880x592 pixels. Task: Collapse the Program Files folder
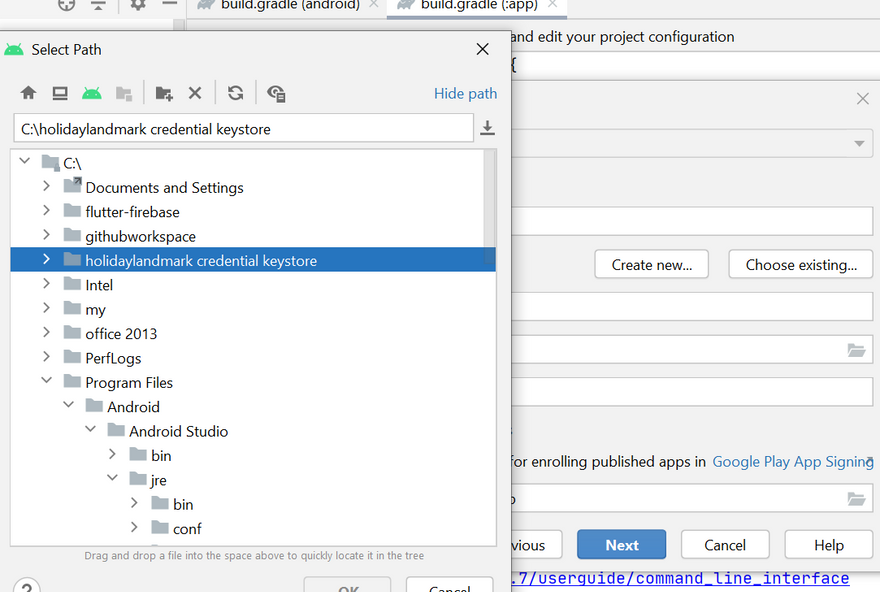tap(47, 382)
